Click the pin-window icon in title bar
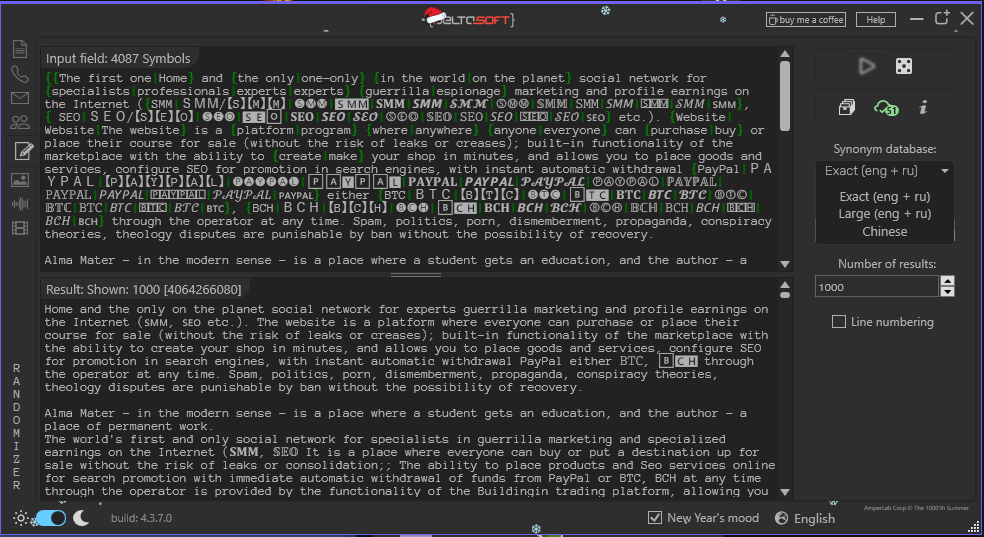This screenshot has width=984, height=537. coord(942,18)
